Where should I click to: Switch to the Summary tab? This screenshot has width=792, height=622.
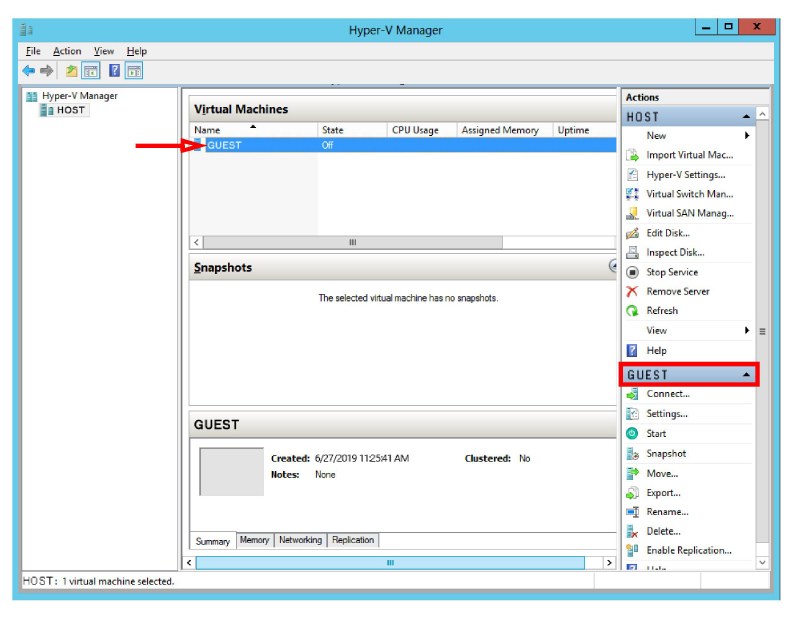coord(213,541)
